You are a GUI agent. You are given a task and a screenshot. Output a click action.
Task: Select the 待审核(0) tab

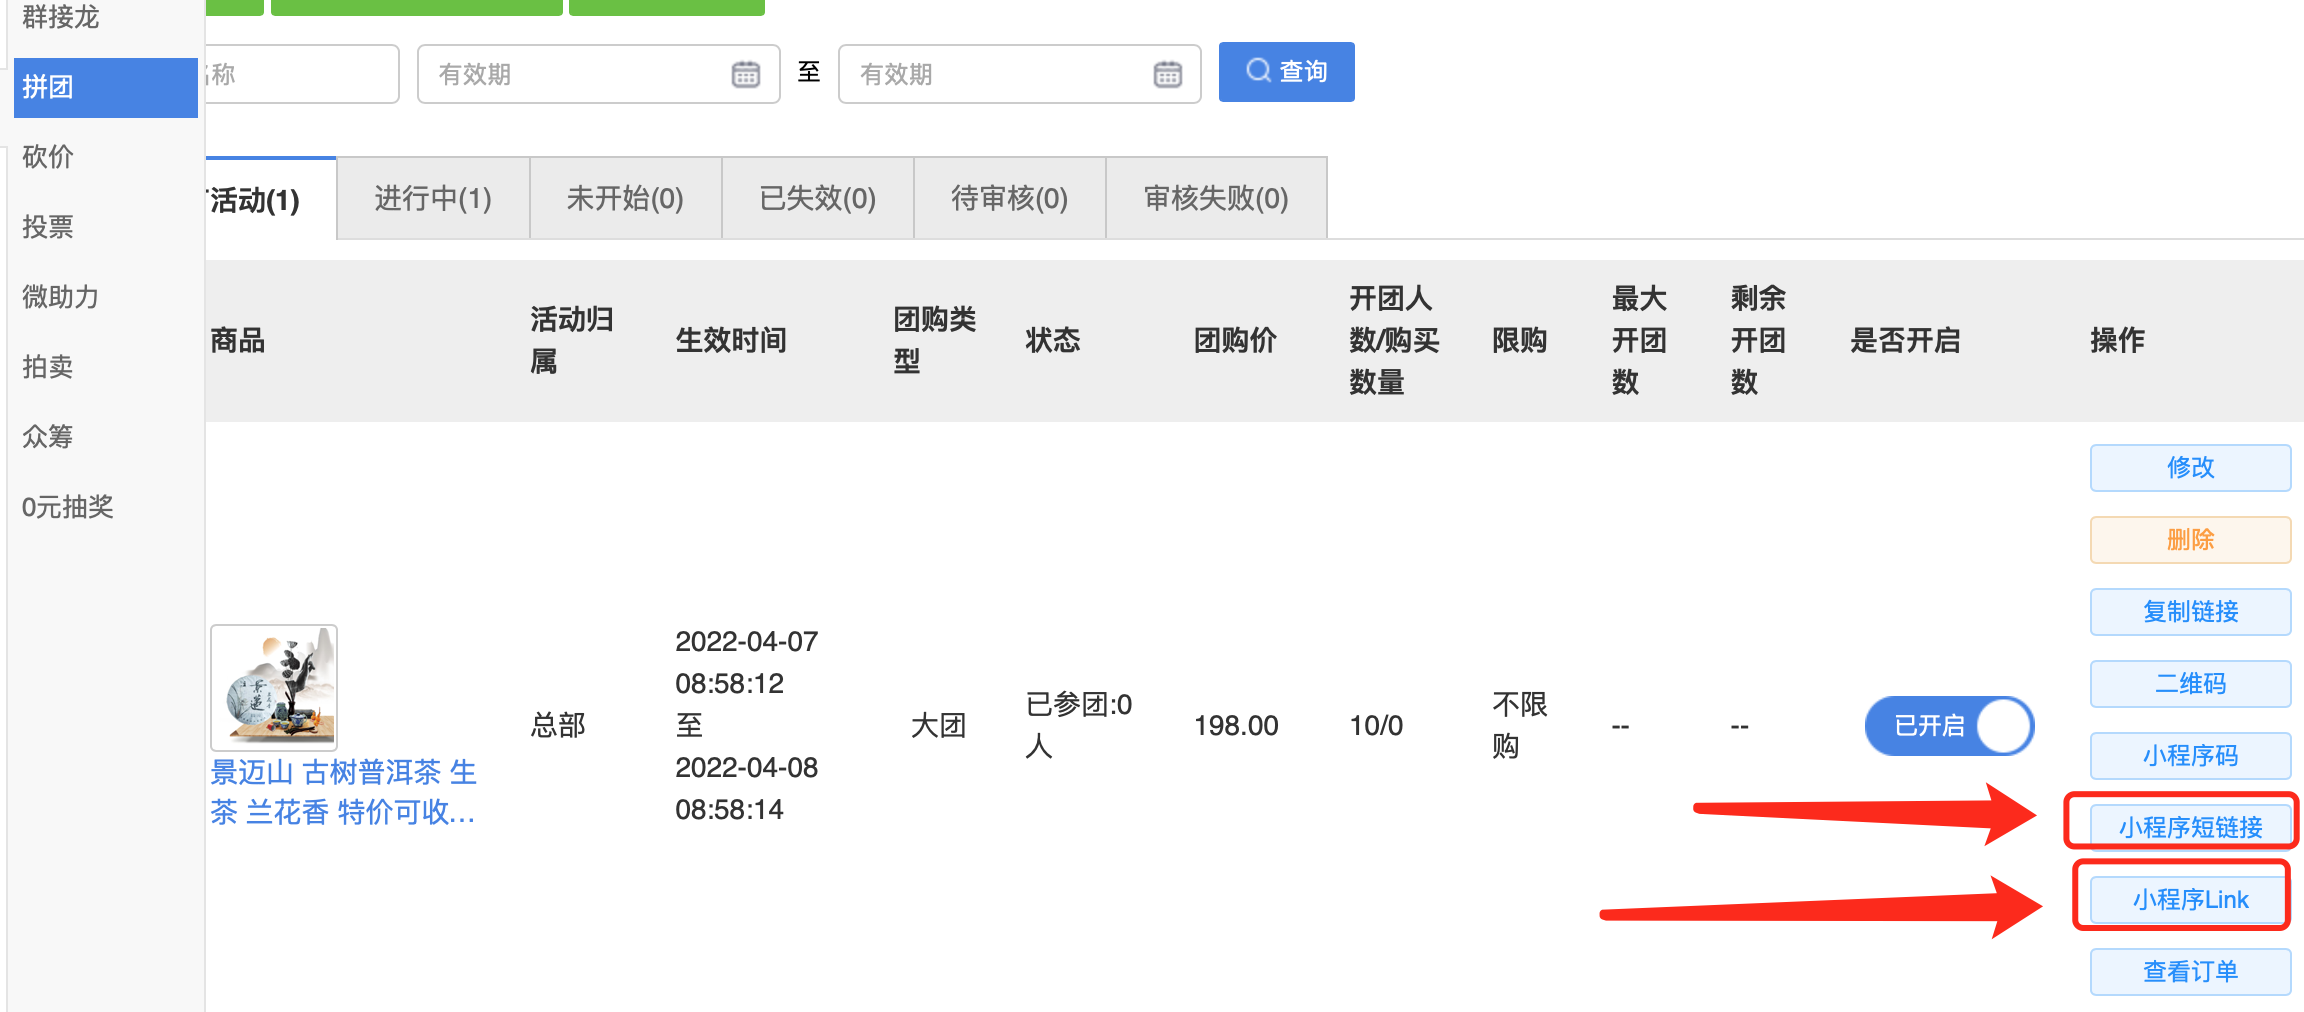[1010, 198]
